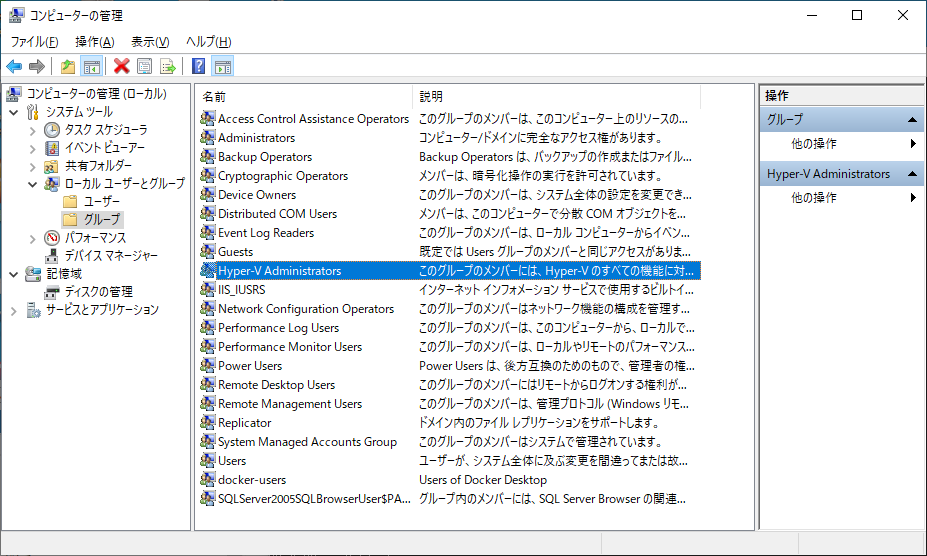Viewport: 927px width, 556px height.
Task: Click the Users group icon
Action: (208, 461)
